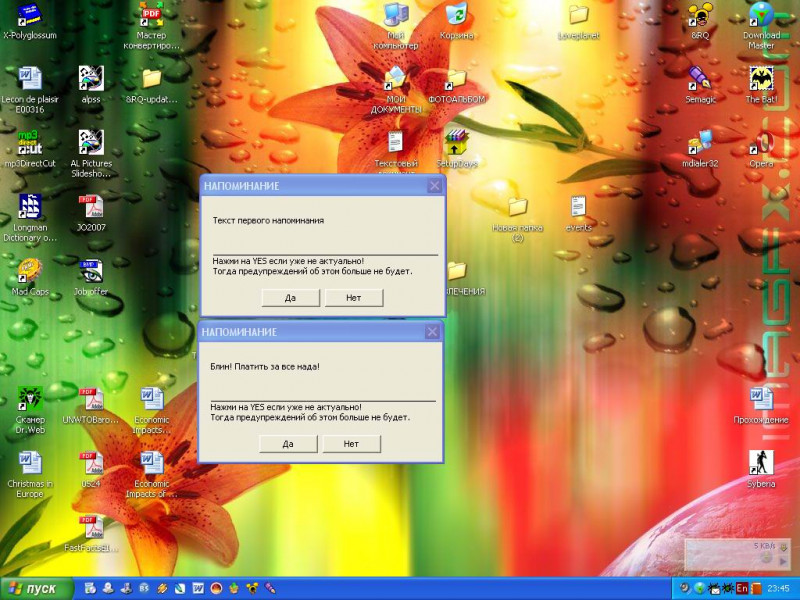This screenshot has height=600, width=800.
Task: Close the 'Блин! Платить за все нада!' window
Action: (432, 332)
